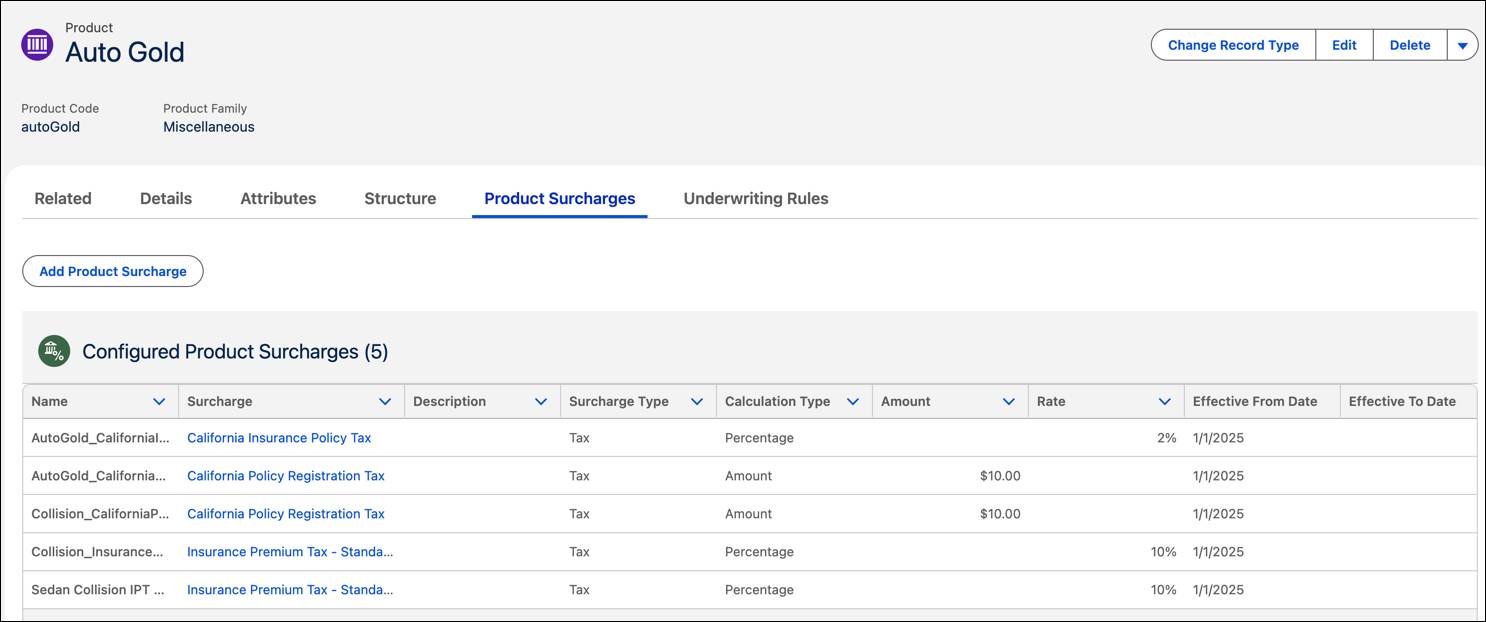1486x622 pixels.
Task: Click the green Configured Product Surcharges icon
Action: tap(54, 351)
